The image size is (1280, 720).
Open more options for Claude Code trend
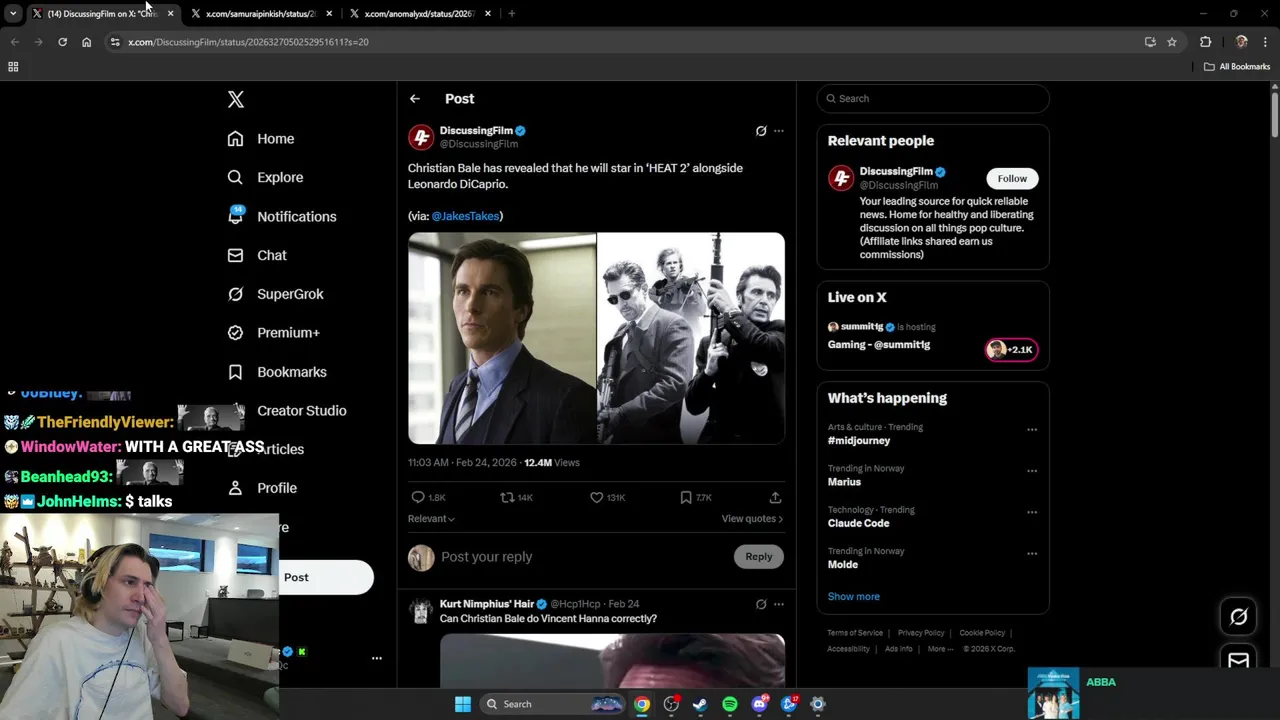click(x=1032, y=512)
